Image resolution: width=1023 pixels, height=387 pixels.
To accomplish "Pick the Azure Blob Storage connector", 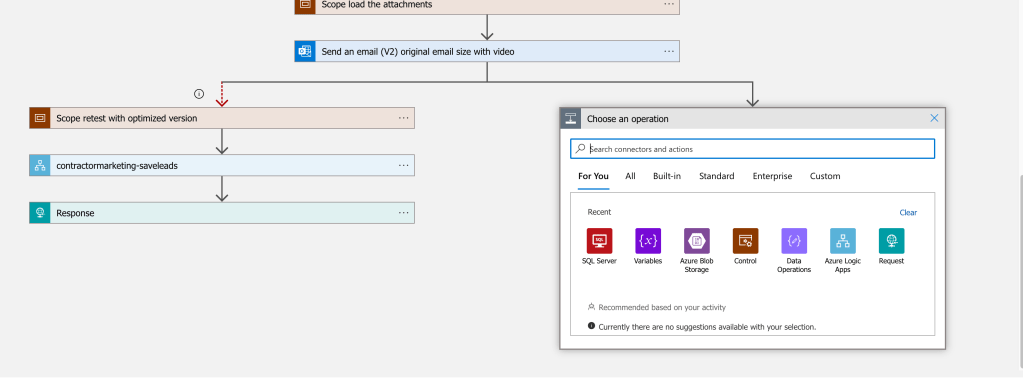I will 696,241.
